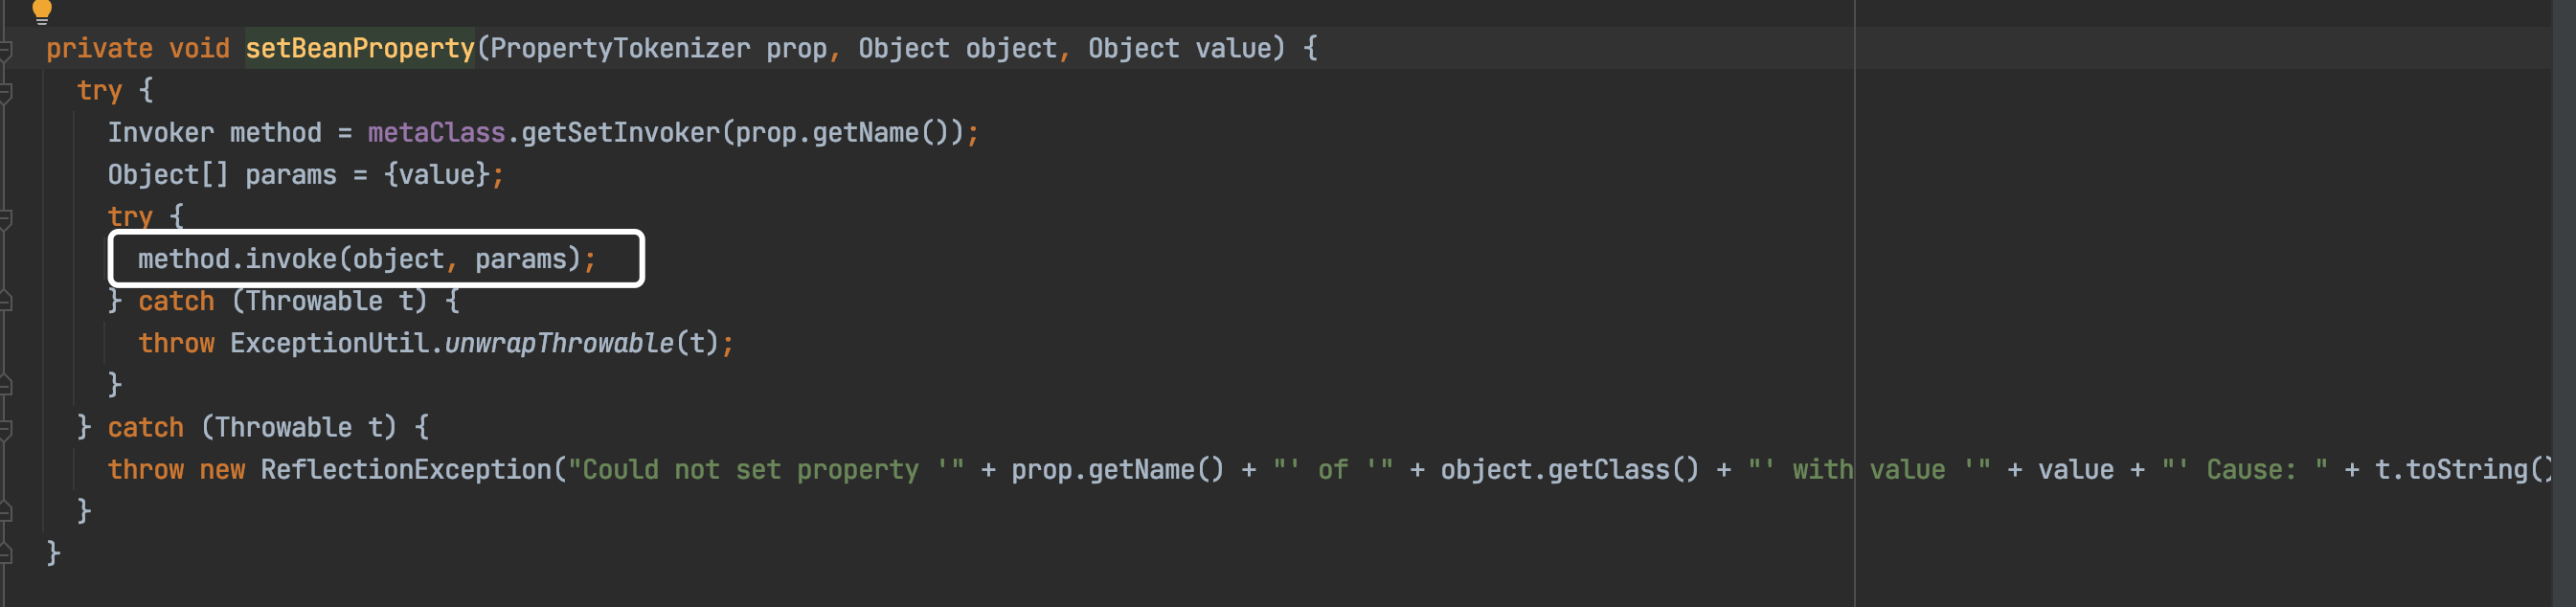Collapse the inner try block fold marker
Viewport: 2576px width, 607px height.
click(x=6, y=217)
